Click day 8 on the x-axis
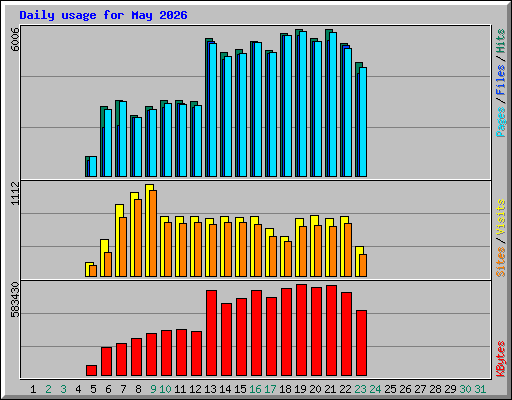Image resolution: width=512 pixels, height=400 pixels. point(138,389)
